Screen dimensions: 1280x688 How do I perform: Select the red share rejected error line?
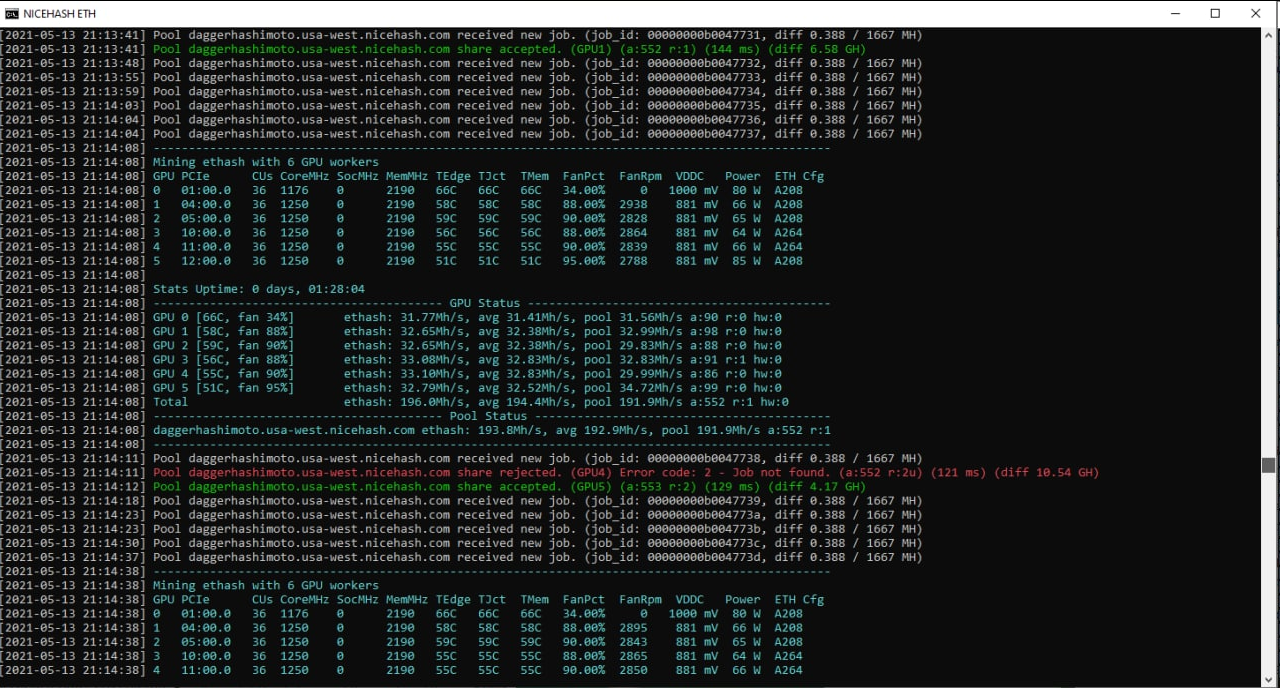point(620,472)
